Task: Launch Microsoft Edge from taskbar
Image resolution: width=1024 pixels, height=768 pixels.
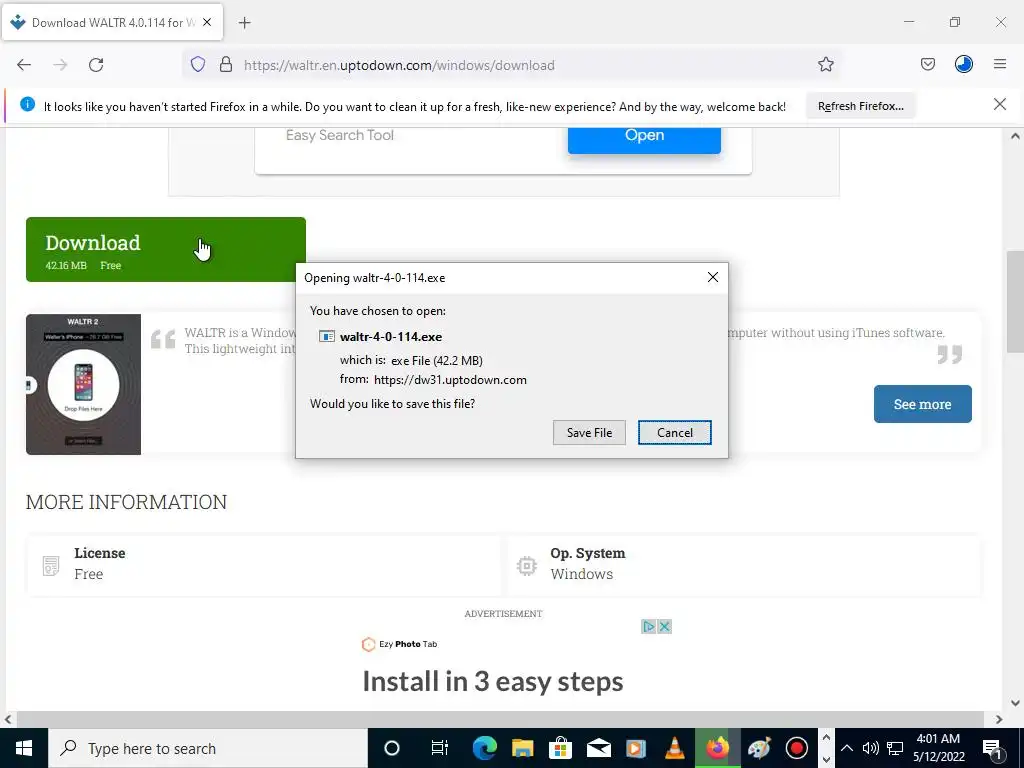Action: 484,748
